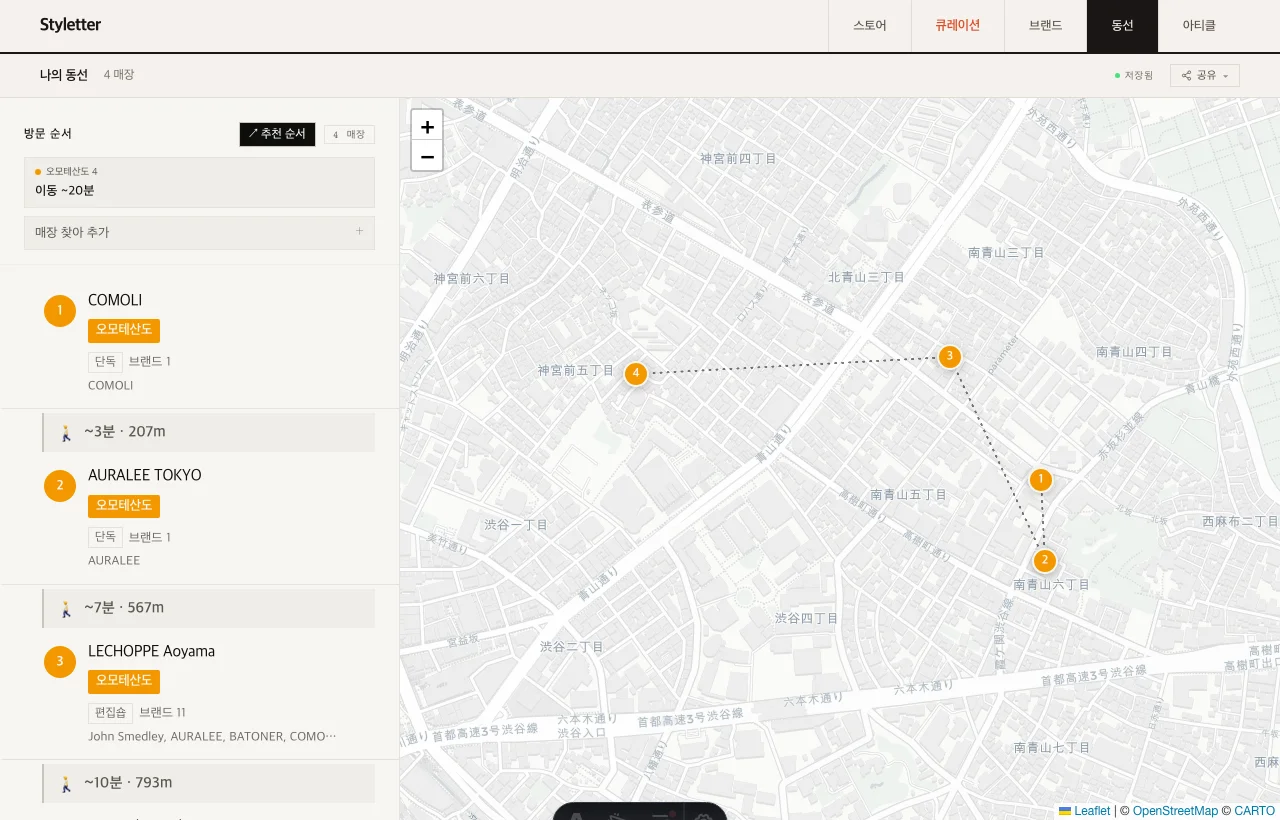Image resolution: width=1280 pixels, height=820 pixels.
Task: Open the 공유 share dropdown
Action: (1205, 75)
